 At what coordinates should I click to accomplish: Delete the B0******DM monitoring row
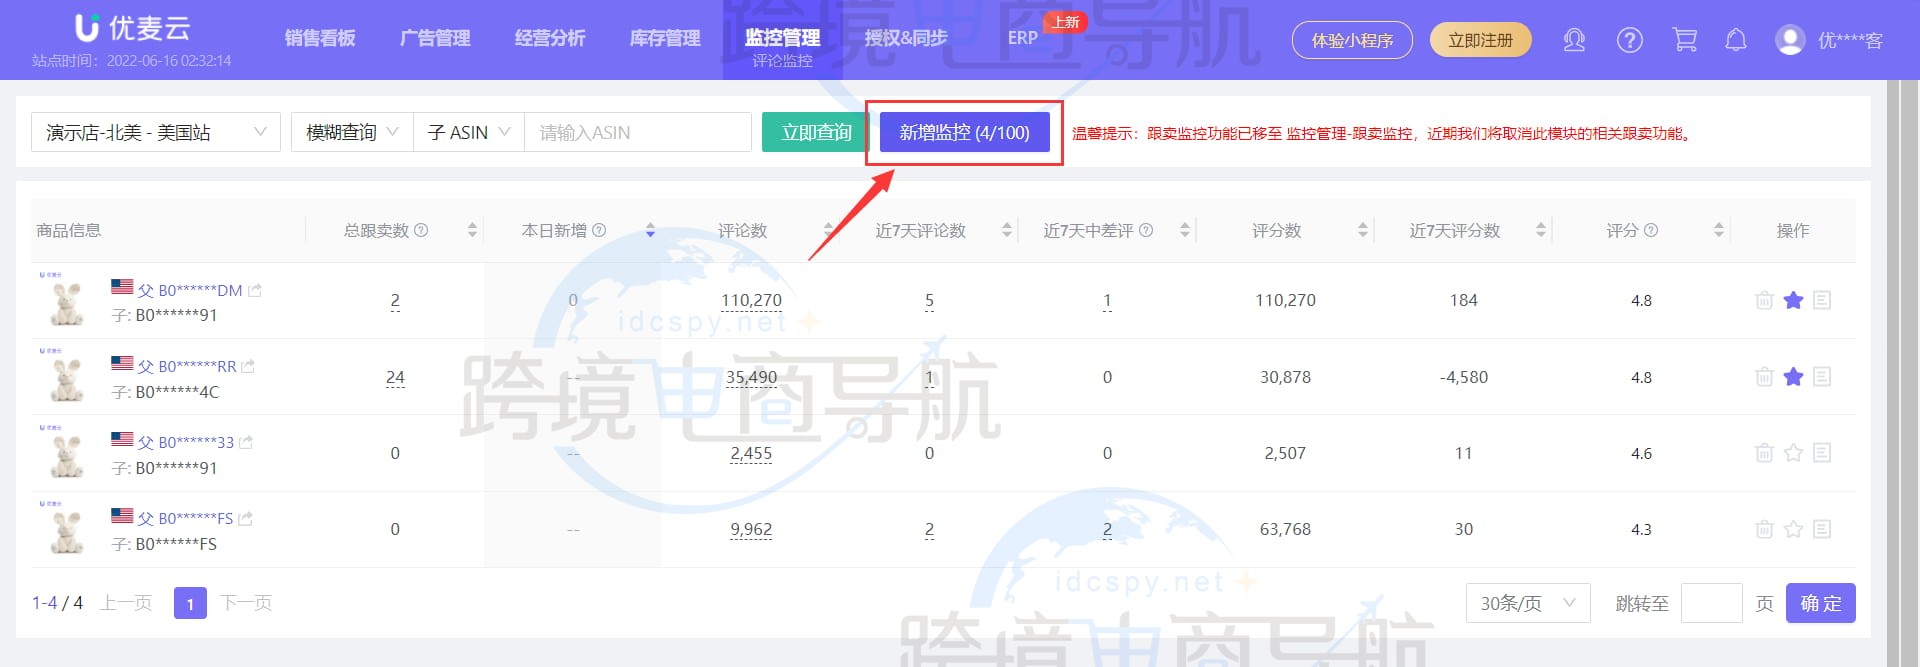click(x=1764, y=300)
